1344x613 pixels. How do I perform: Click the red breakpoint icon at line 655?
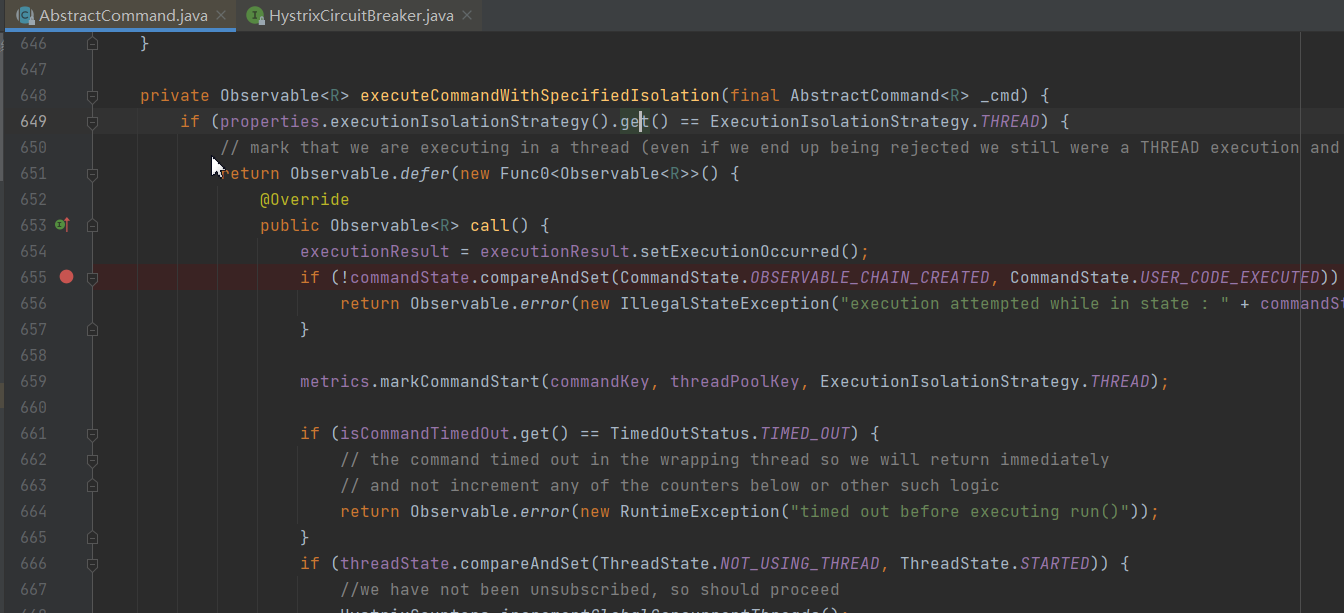[x=66, y=277]
